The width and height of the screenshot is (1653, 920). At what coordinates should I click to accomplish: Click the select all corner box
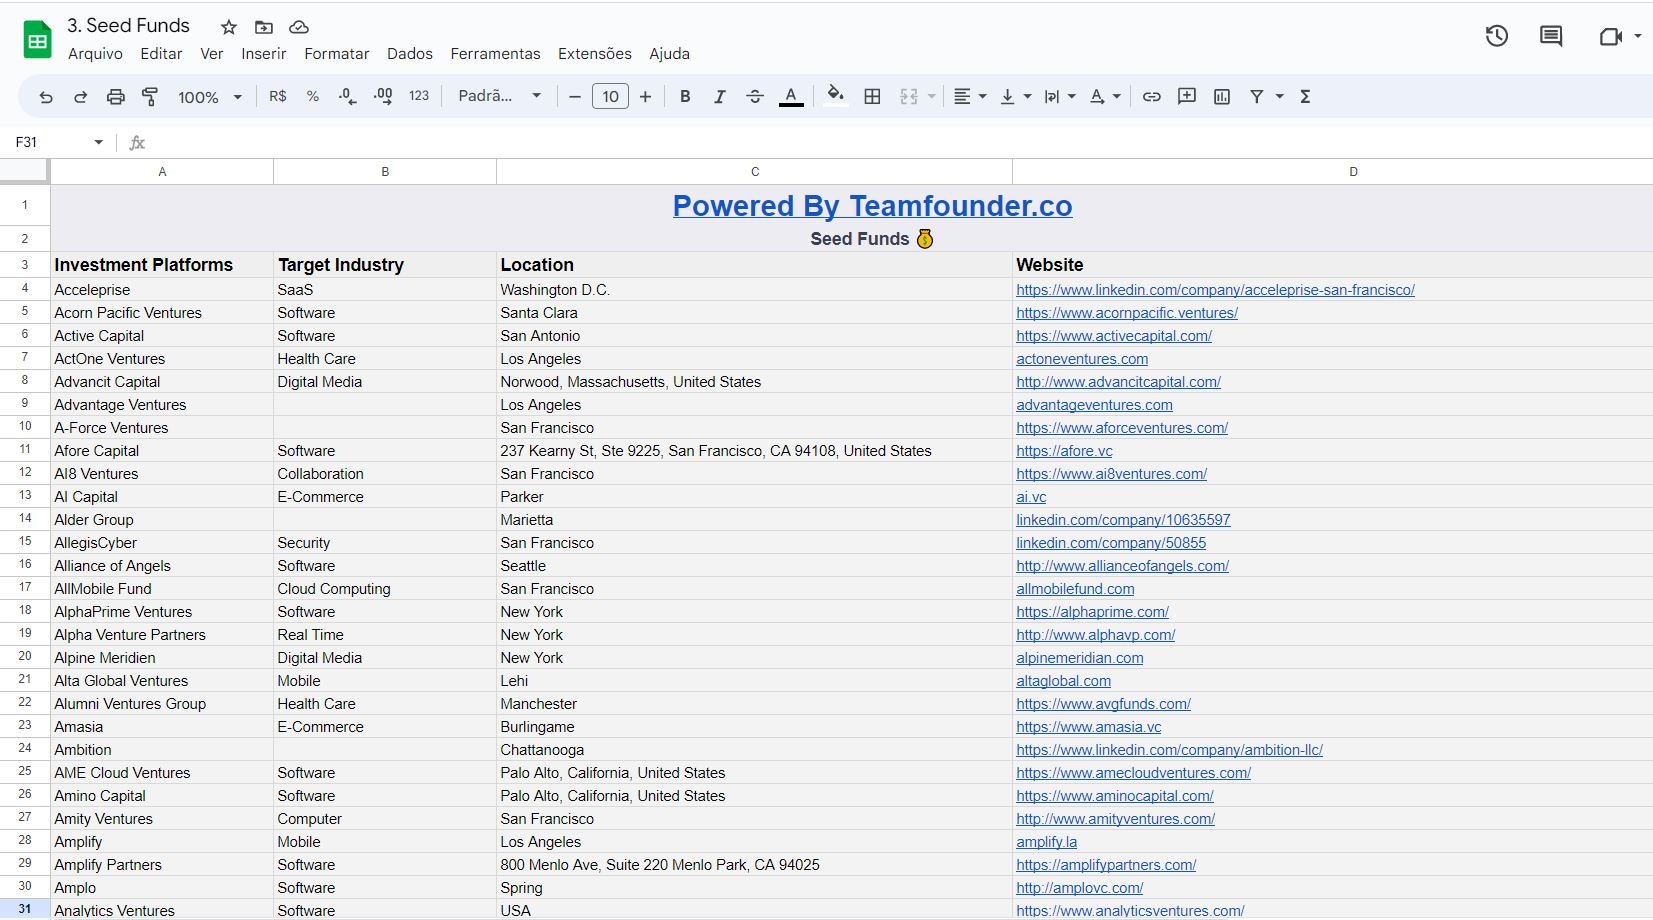[24, 171]
